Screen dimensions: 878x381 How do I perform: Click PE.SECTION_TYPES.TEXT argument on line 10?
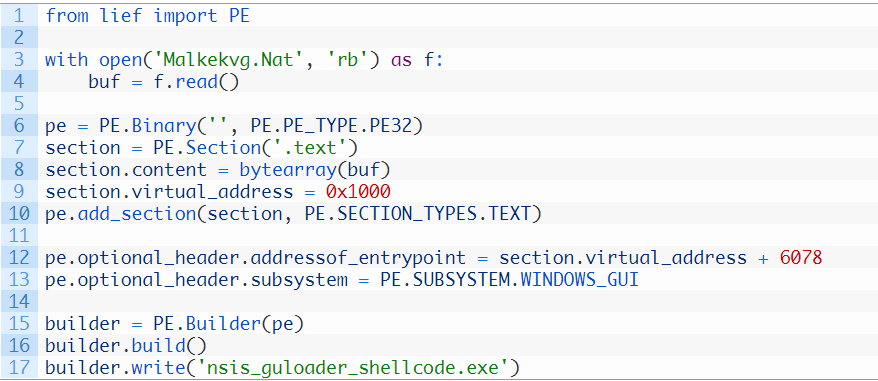point(417,214)
